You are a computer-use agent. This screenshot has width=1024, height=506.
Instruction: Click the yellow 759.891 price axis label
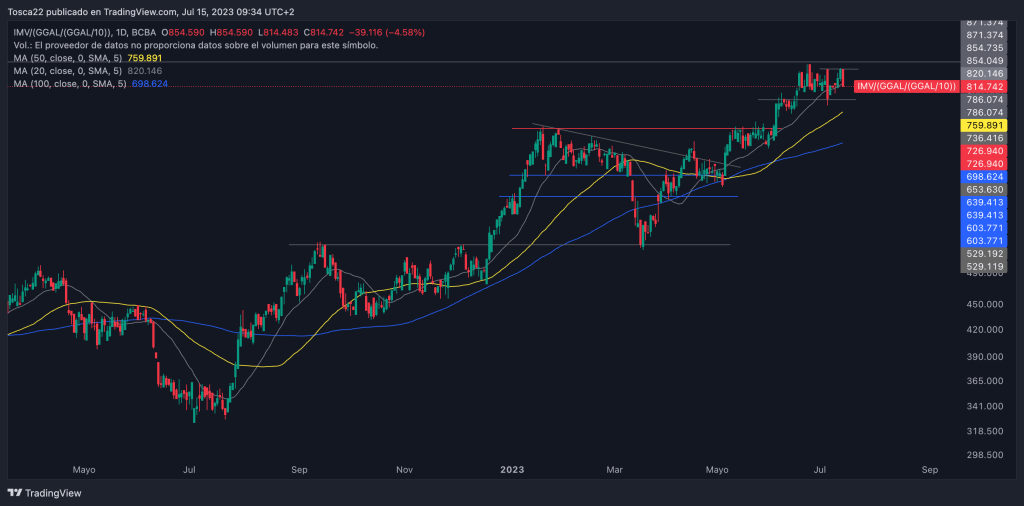coord(985,126)
